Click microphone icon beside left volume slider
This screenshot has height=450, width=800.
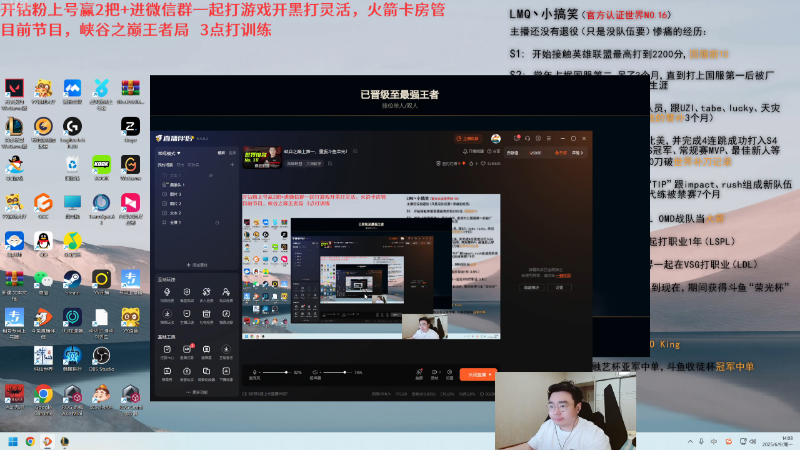tap(255, 372)
